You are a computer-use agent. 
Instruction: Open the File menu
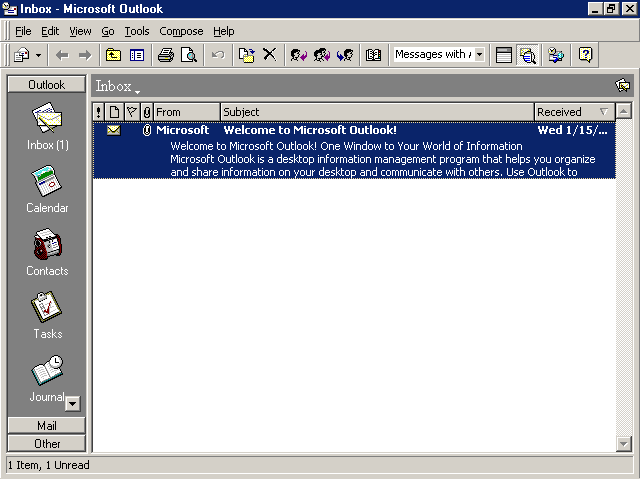23,31
